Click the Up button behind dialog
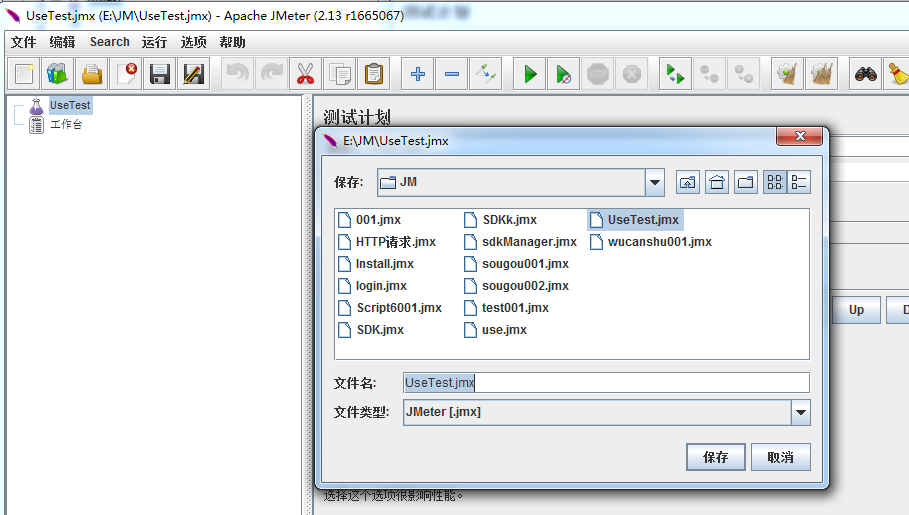The image size is (909, 515). pos(856,310)
